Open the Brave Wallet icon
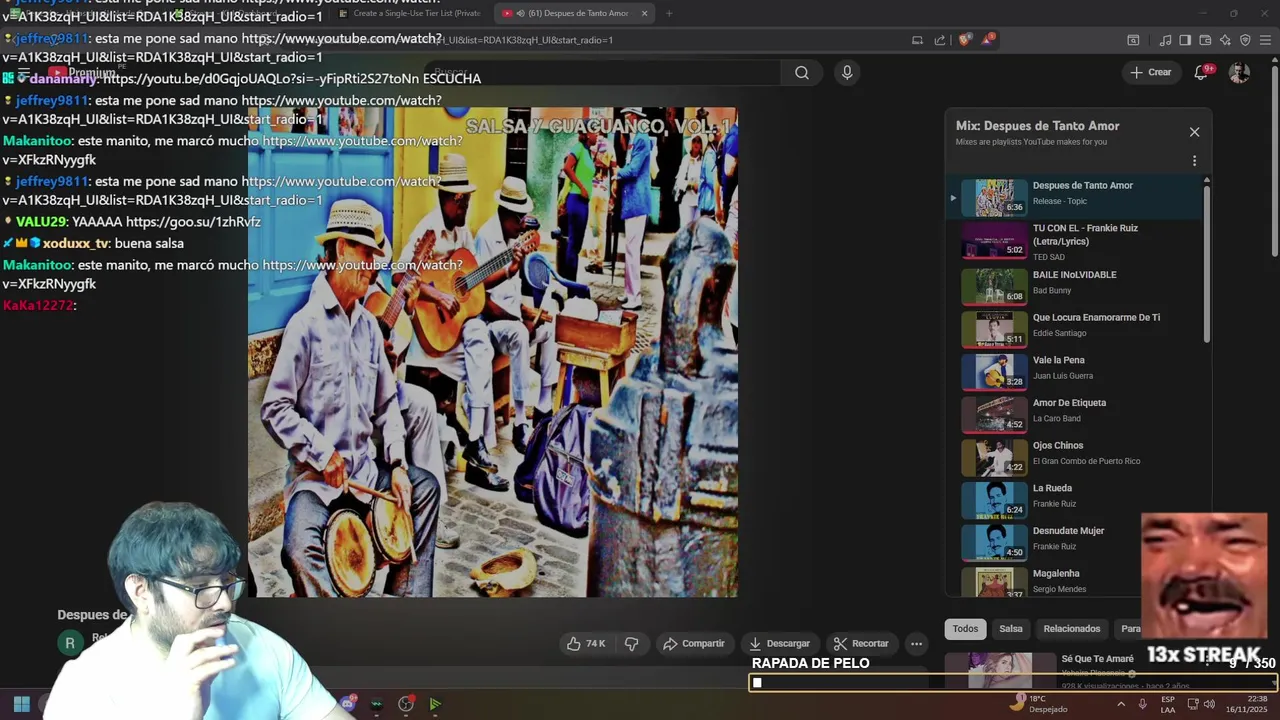The height and width of the screenshot is (720, 1280). pos(1205,40)
